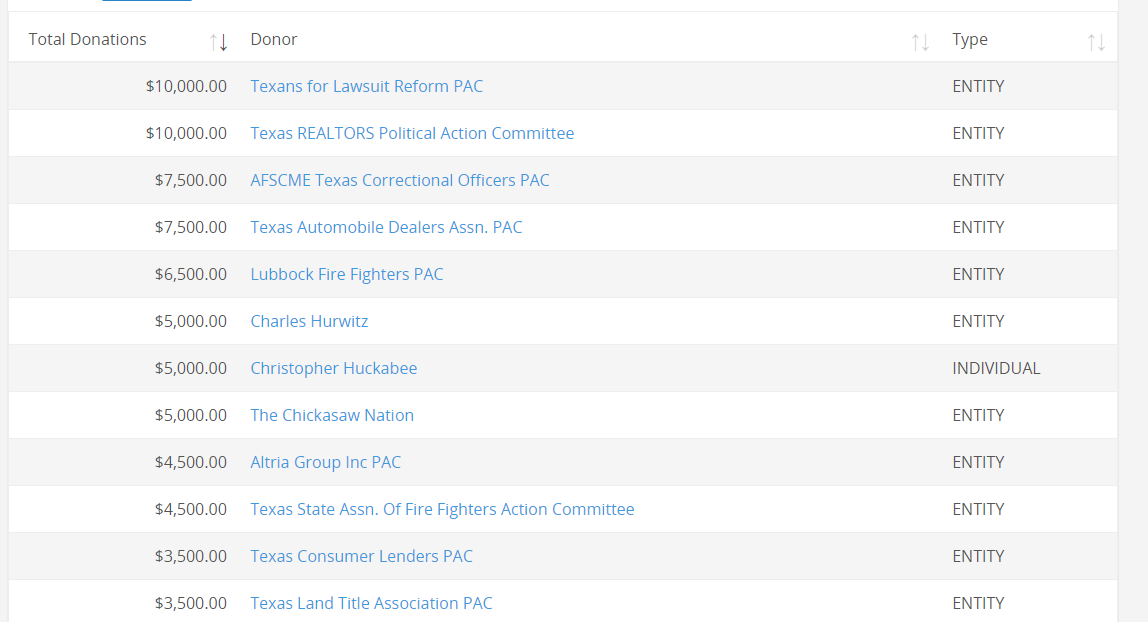The width and height of the screenshot is (1148, 622).
Task: Select $10,000.00 in Texas REALTORS row
Action: [186, 133]
